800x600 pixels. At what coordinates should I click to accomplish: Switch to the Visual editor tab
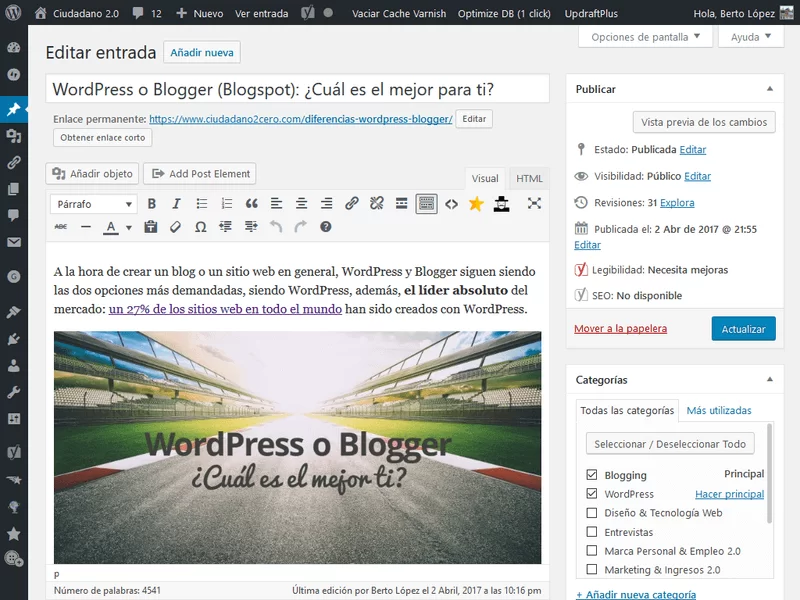point(485,179)
